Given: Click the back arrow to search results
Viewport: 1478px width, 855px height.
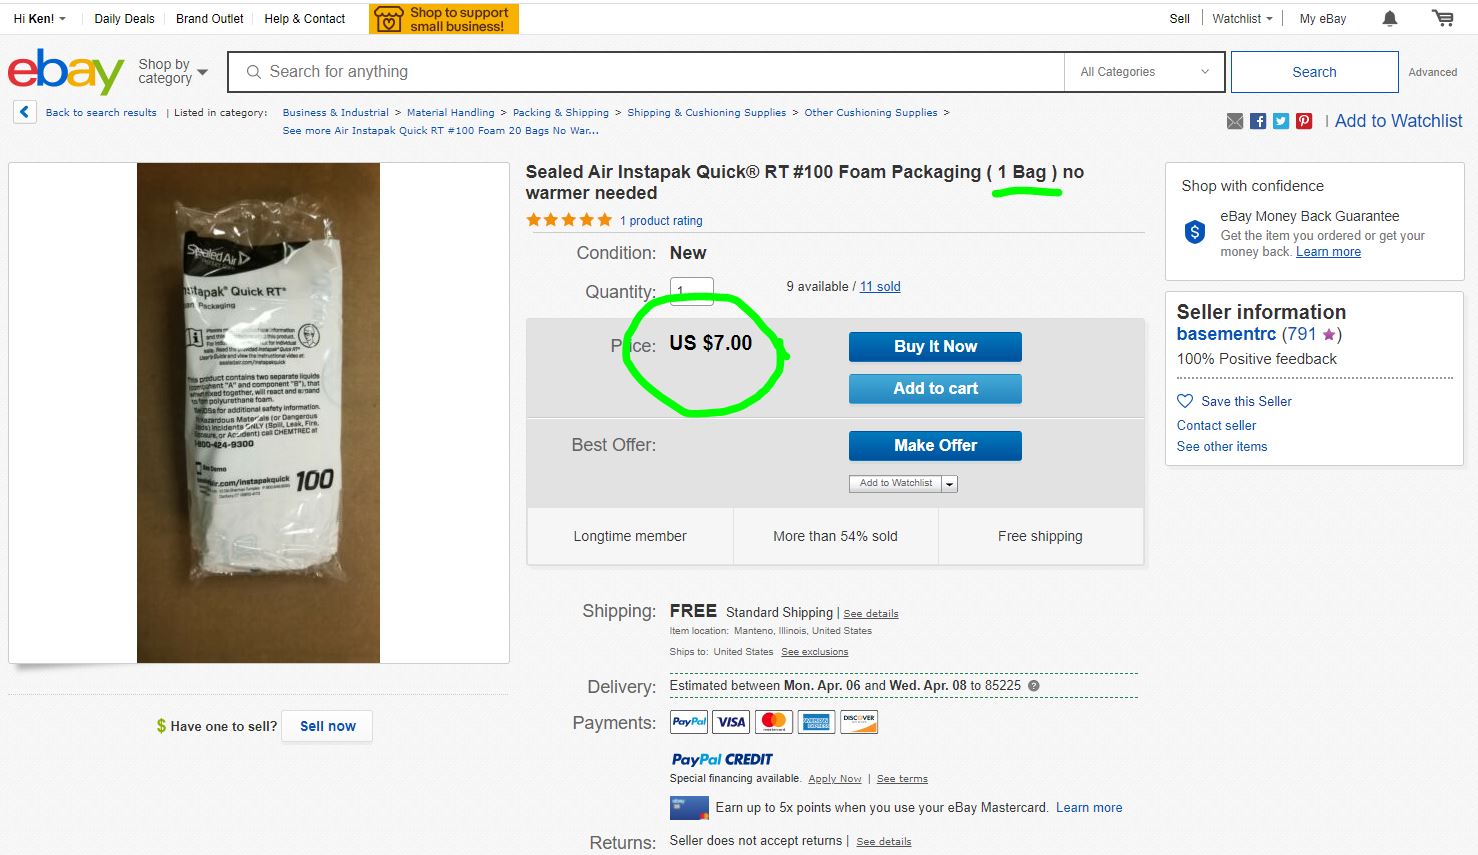Looking at the screenshot, I should click(25, 112).
